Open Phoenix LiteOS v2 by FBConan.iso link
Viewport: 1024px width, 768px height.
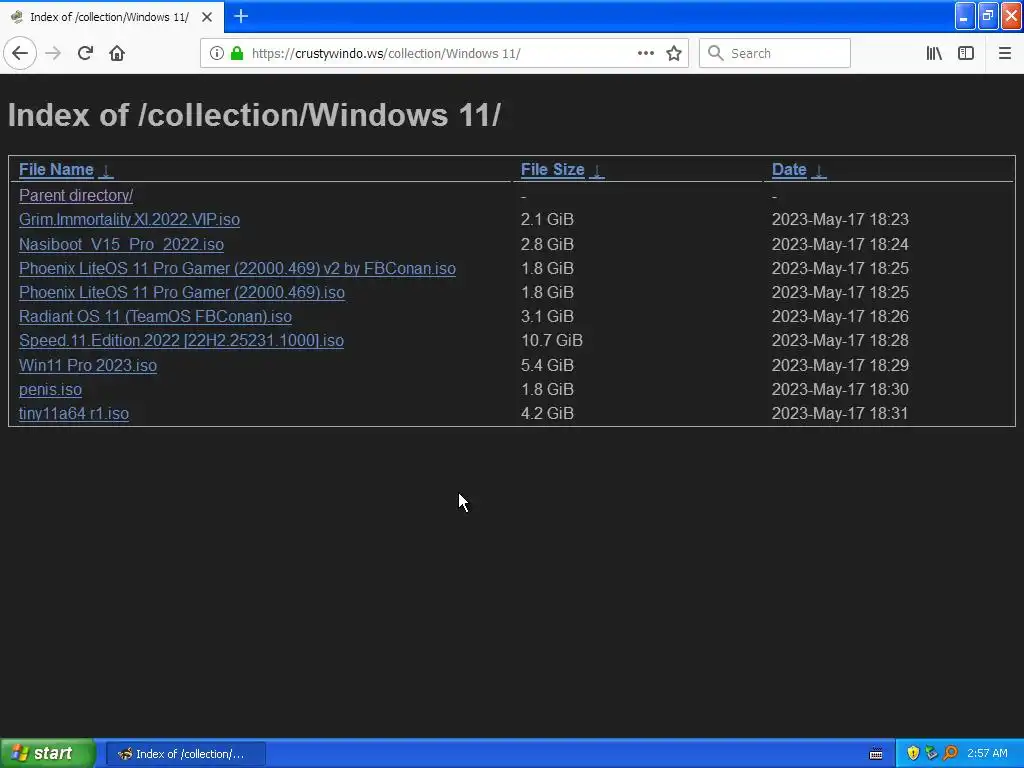[237, 268]
